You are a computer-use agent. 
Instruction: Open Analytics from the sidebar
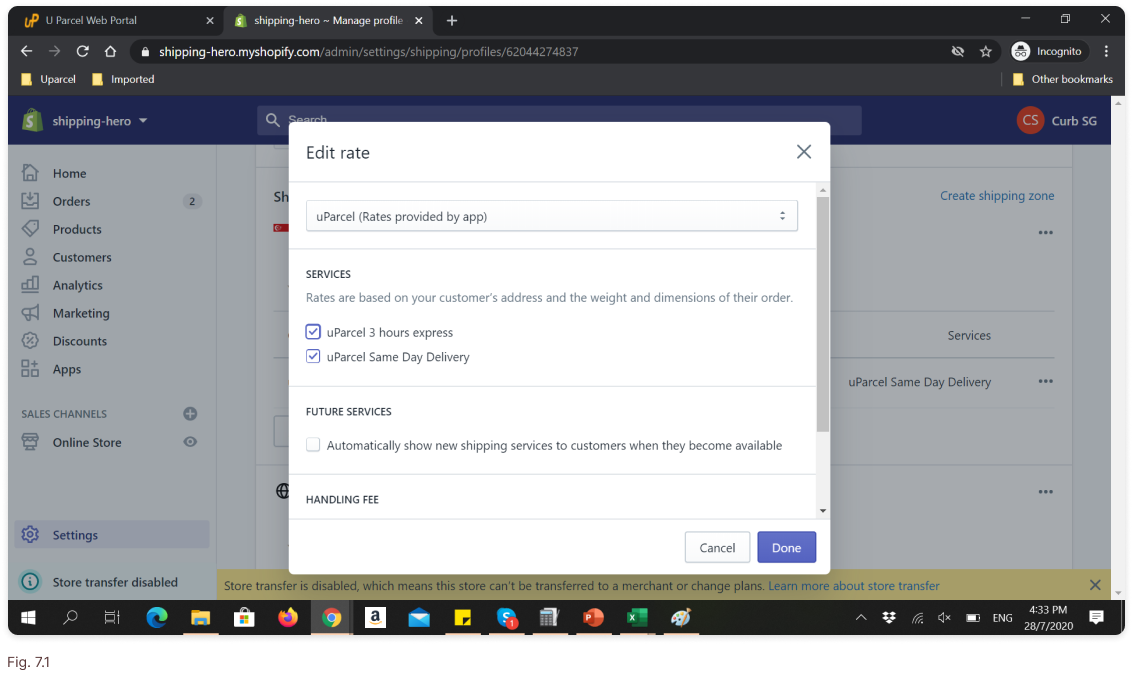[x=77, y=286]
